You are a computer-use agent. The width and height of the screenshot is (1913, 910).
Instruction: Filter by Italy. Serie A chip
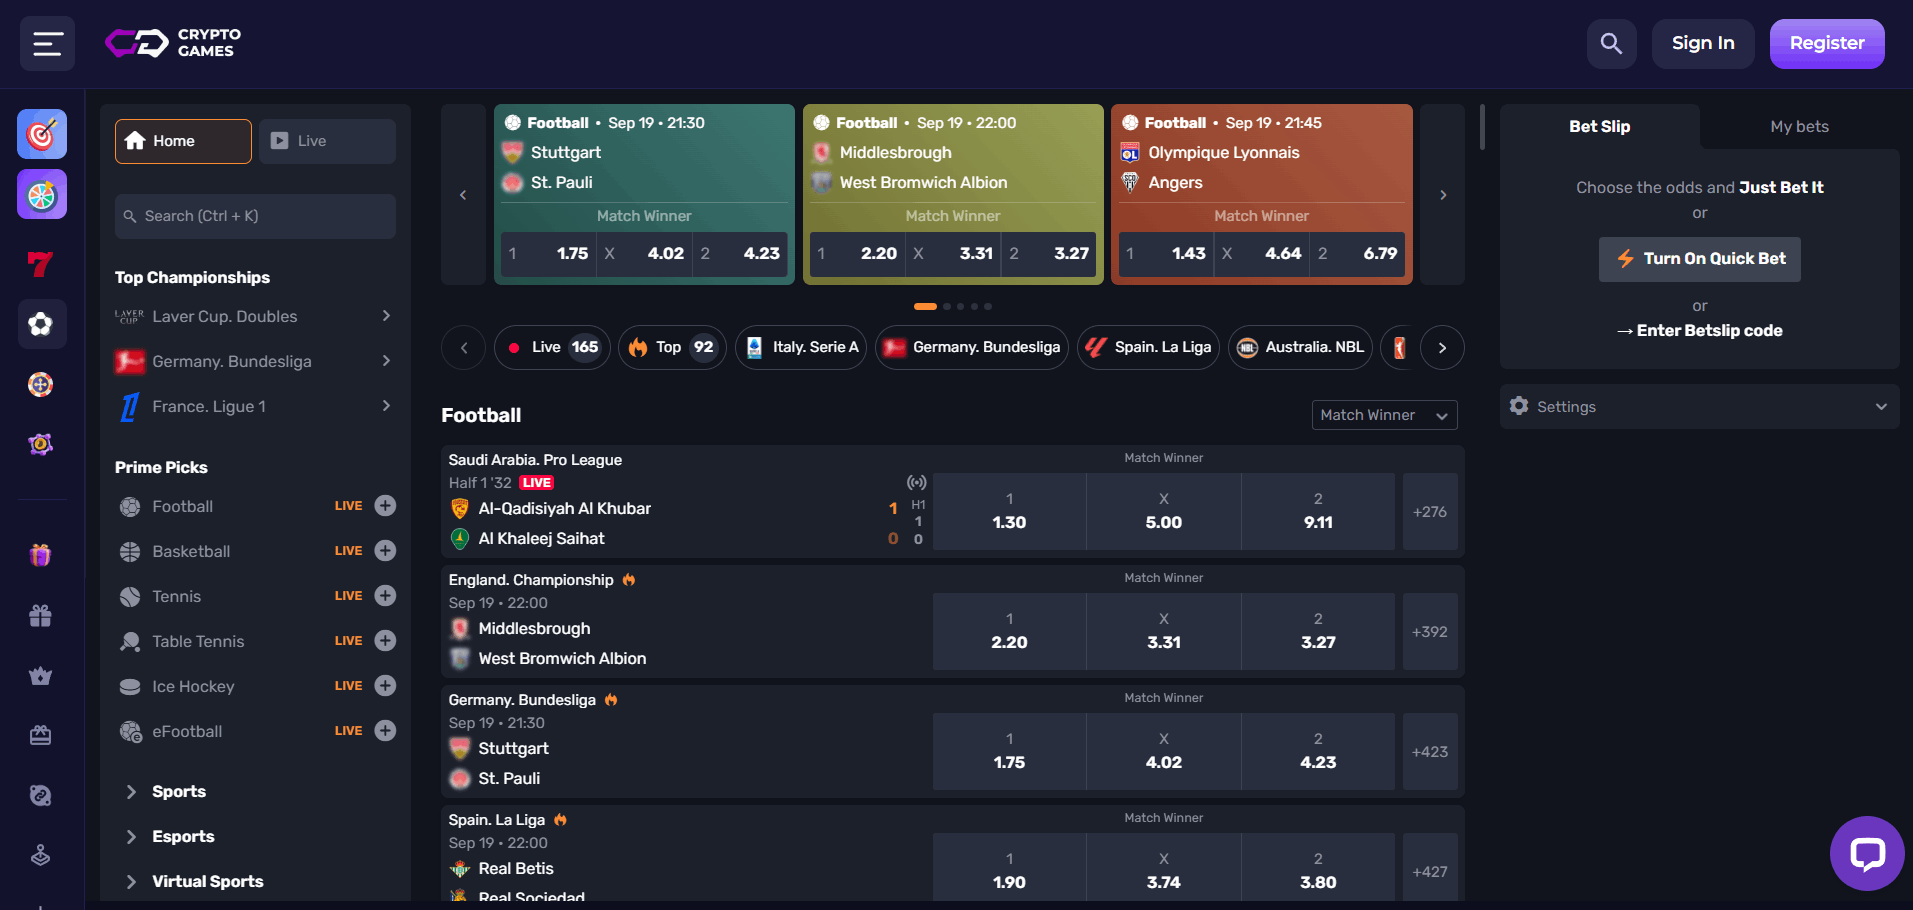point(801,348)
